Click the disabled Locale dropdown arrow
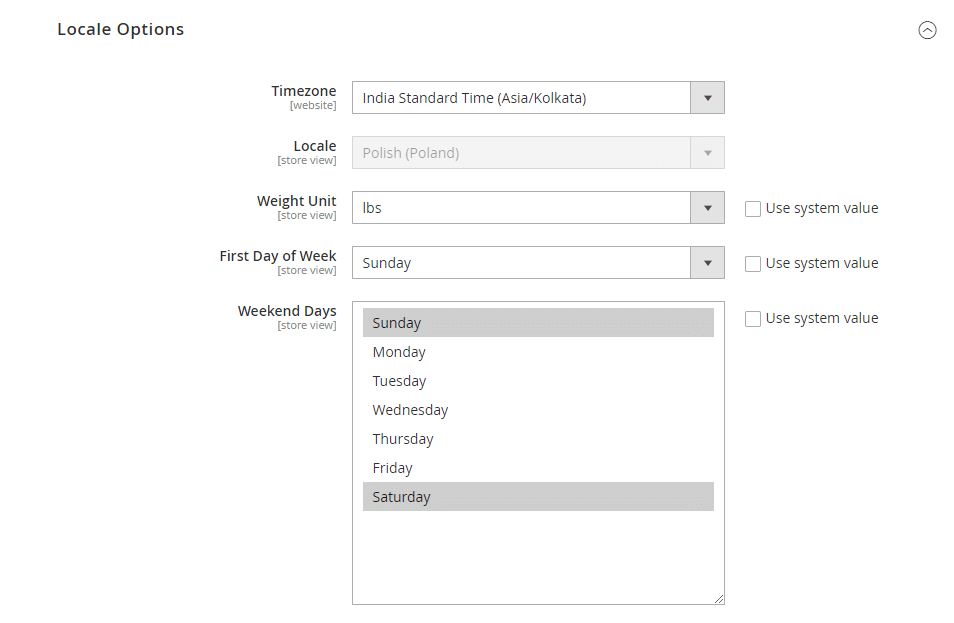Screen dimensions: 954x623 click(x=707, y=153)
